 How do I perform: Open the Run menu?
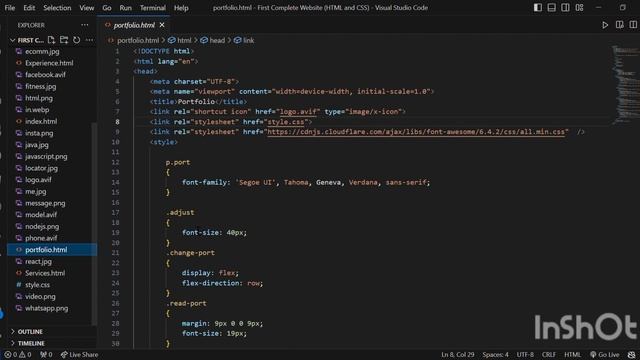pyautogui.click(x=126, y=8)
